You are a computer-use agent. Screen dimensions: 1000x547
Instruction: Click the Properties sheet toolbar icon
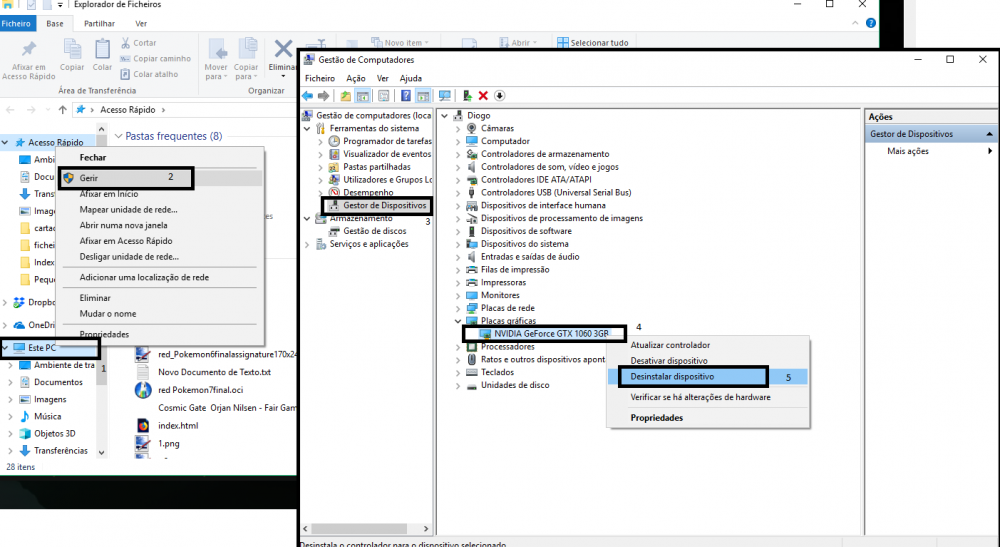coord(383,96)
